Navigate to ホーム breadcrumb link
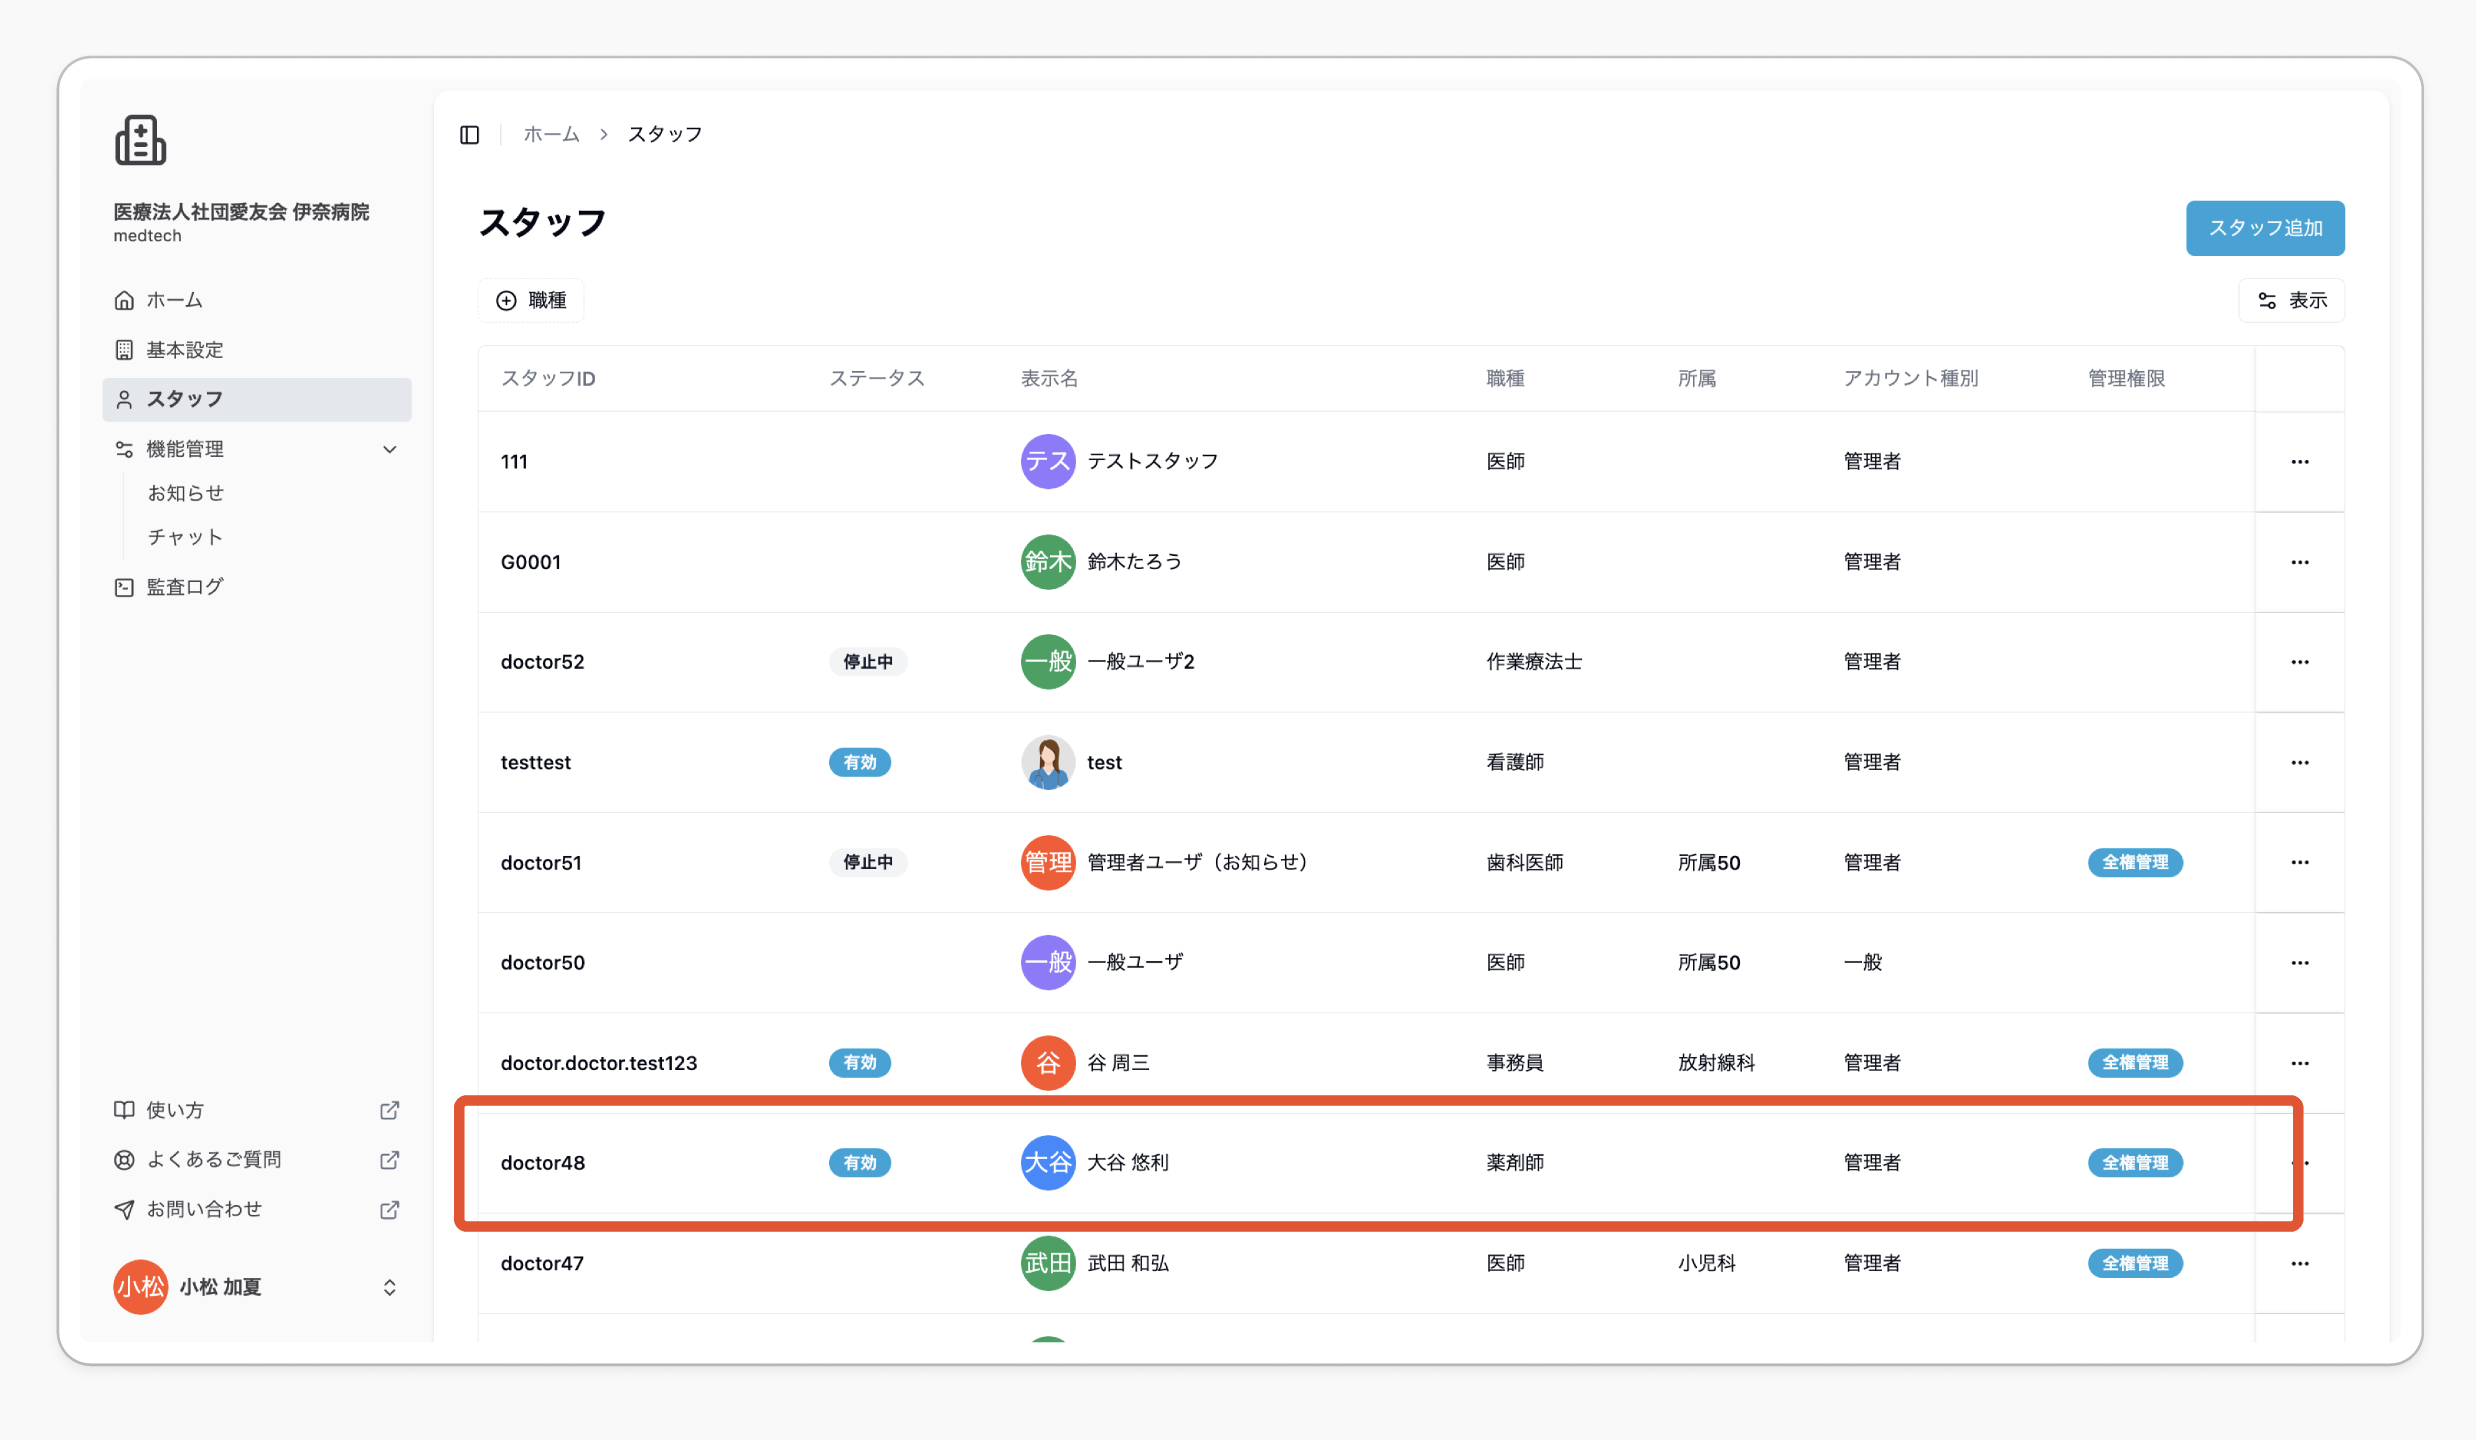The height and width of the screenshot is (1440, 2476). pyautogui.click(x=551, y=134)
